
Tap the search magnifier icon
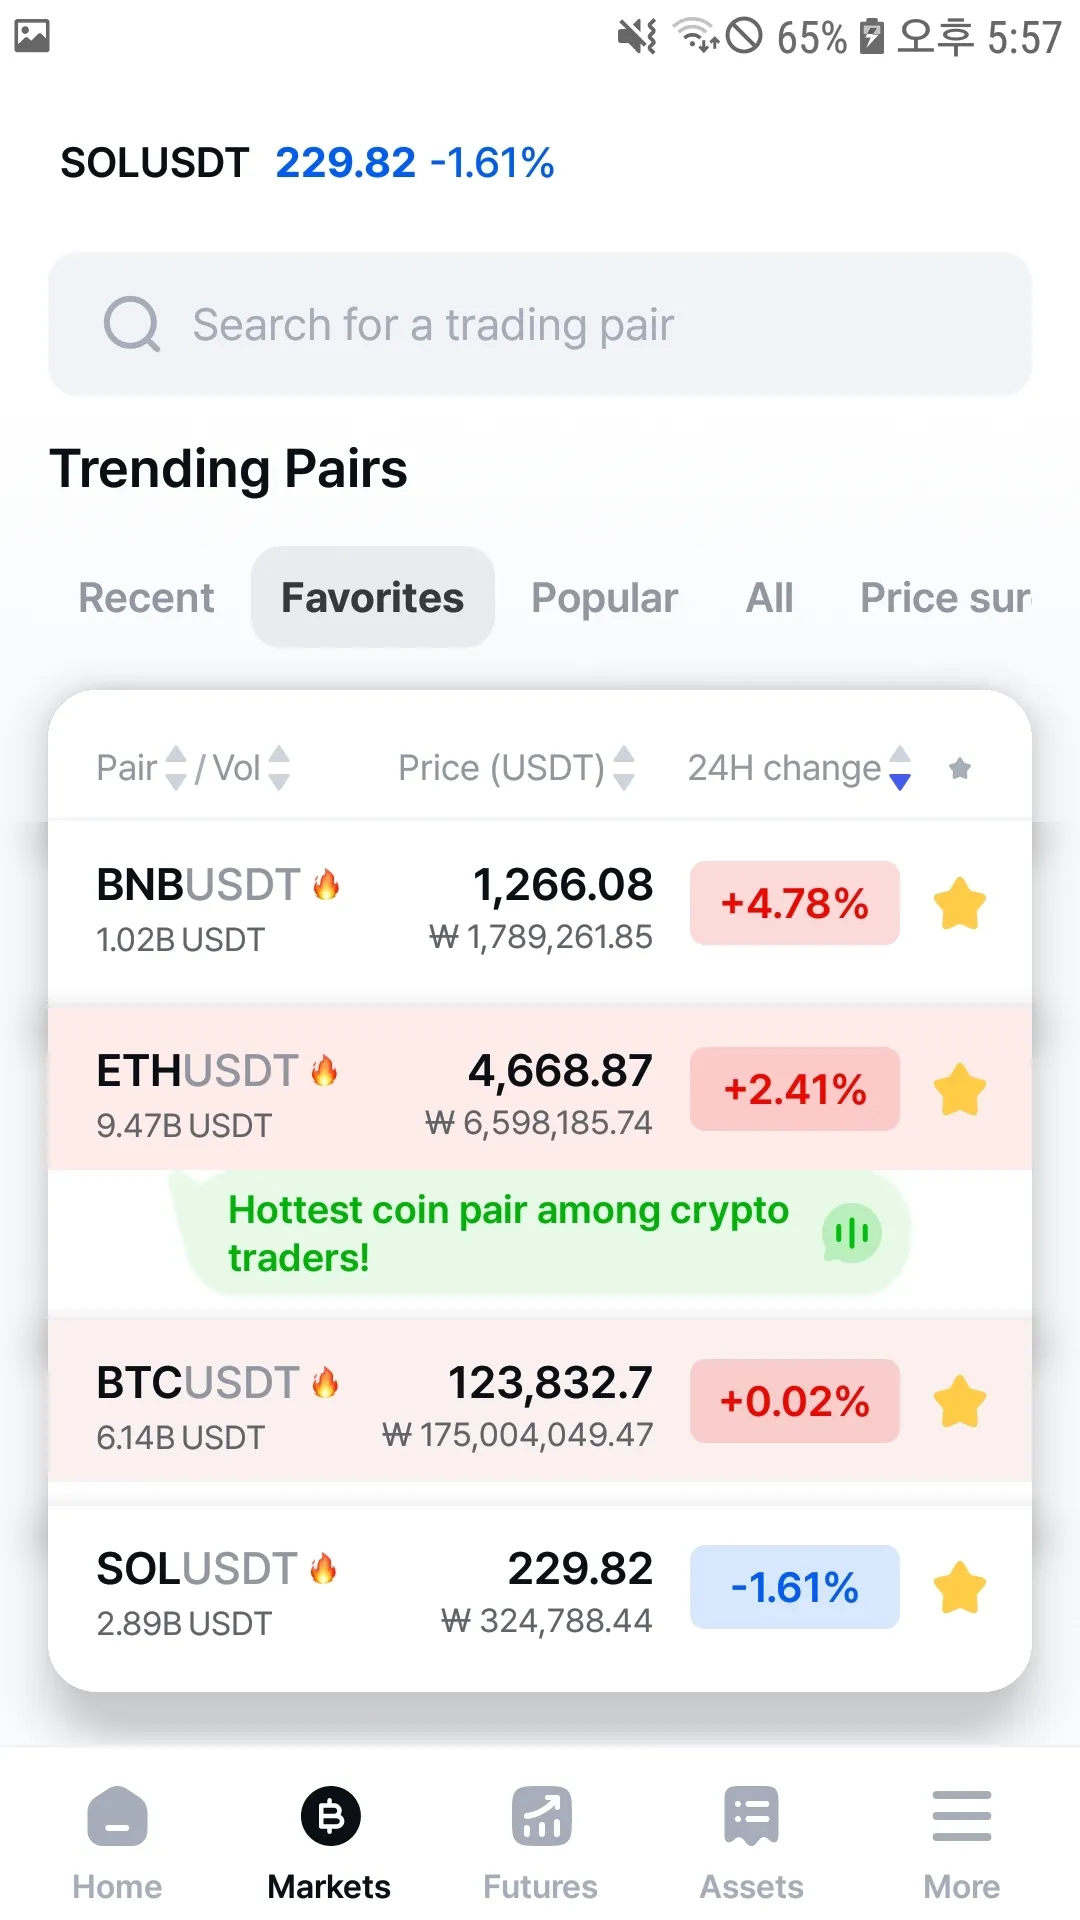(132, 324)
